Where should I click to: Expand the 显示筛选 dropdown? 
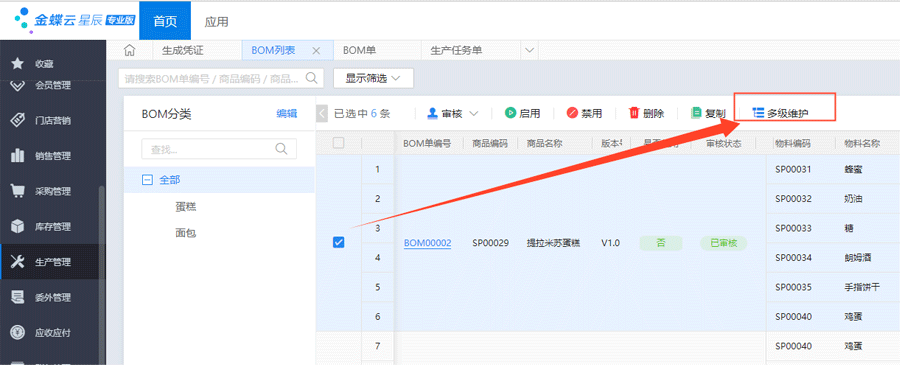point(373,78)
